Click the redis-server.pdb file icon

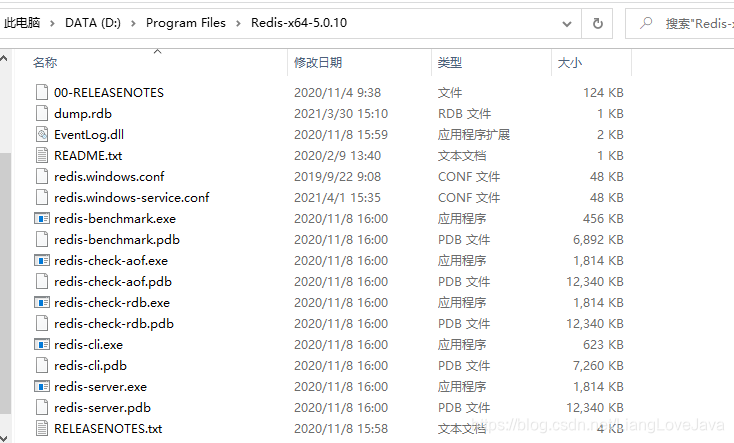(x=42, y=407)
